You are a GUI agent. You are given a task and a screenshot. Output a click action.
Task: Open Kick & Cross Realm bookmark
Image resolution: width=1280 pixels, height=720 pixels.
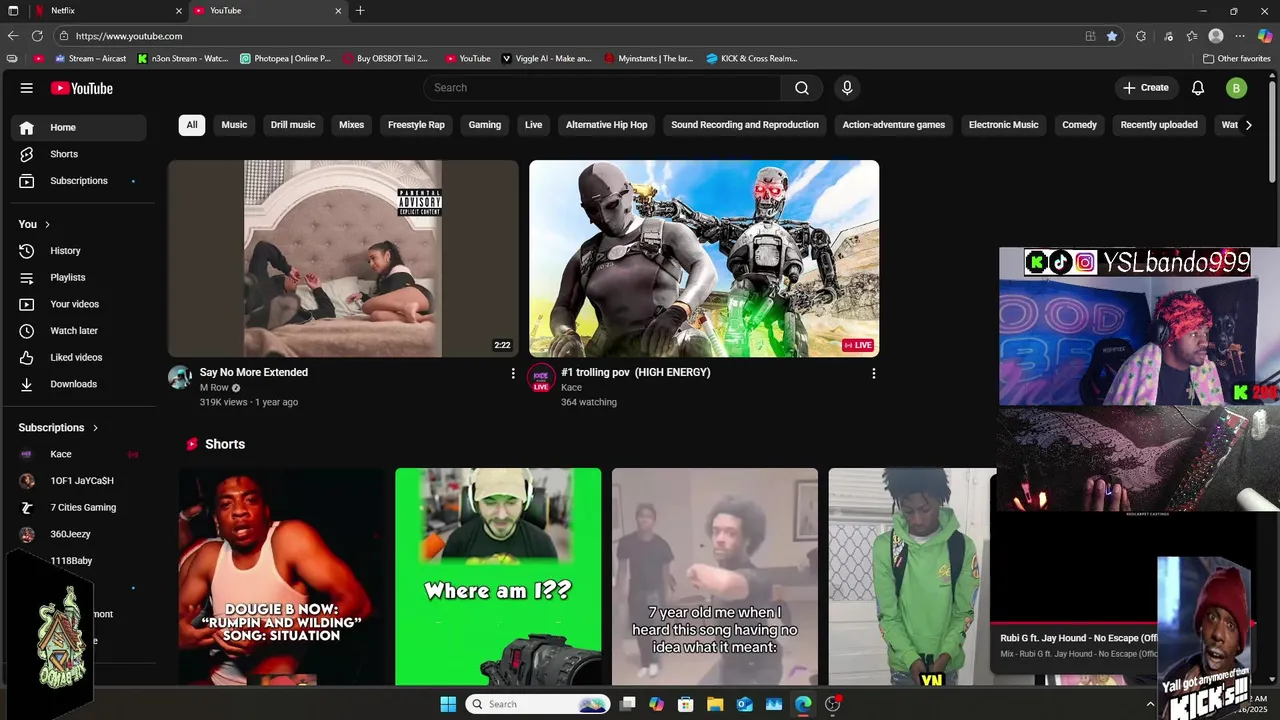752,58
